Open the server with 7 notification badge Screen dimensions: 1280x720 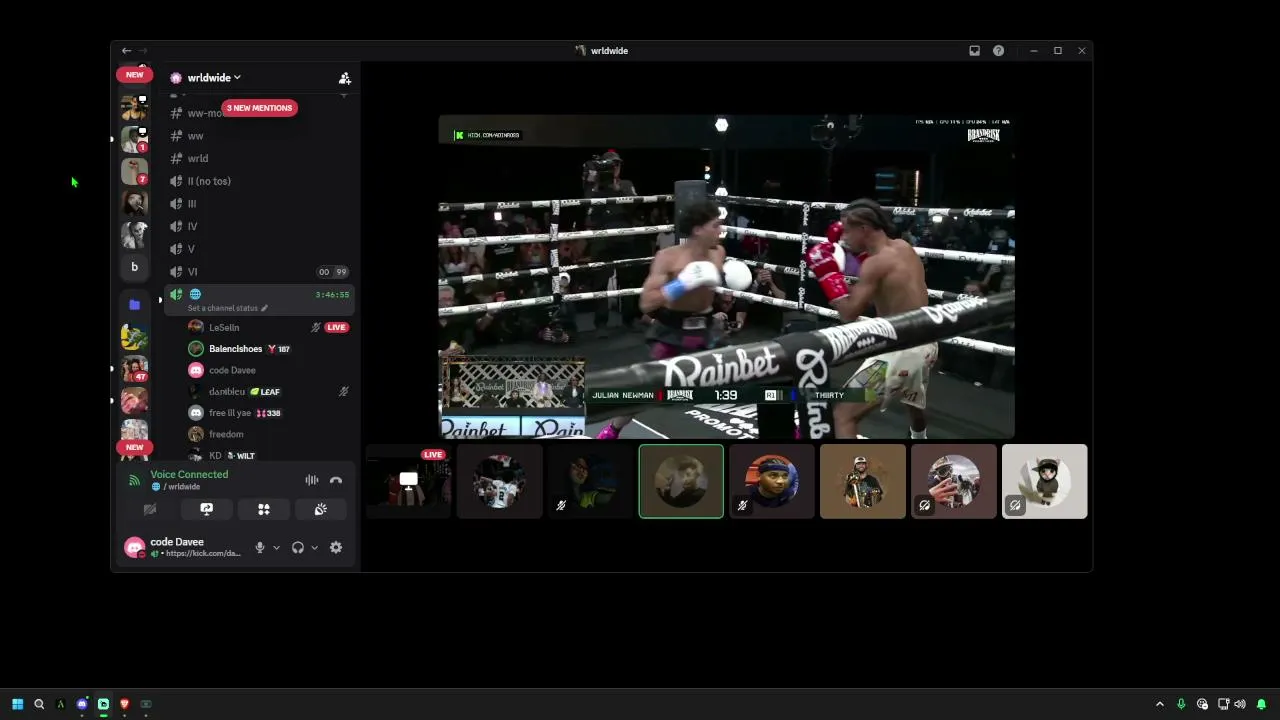(x=134, y=171)
